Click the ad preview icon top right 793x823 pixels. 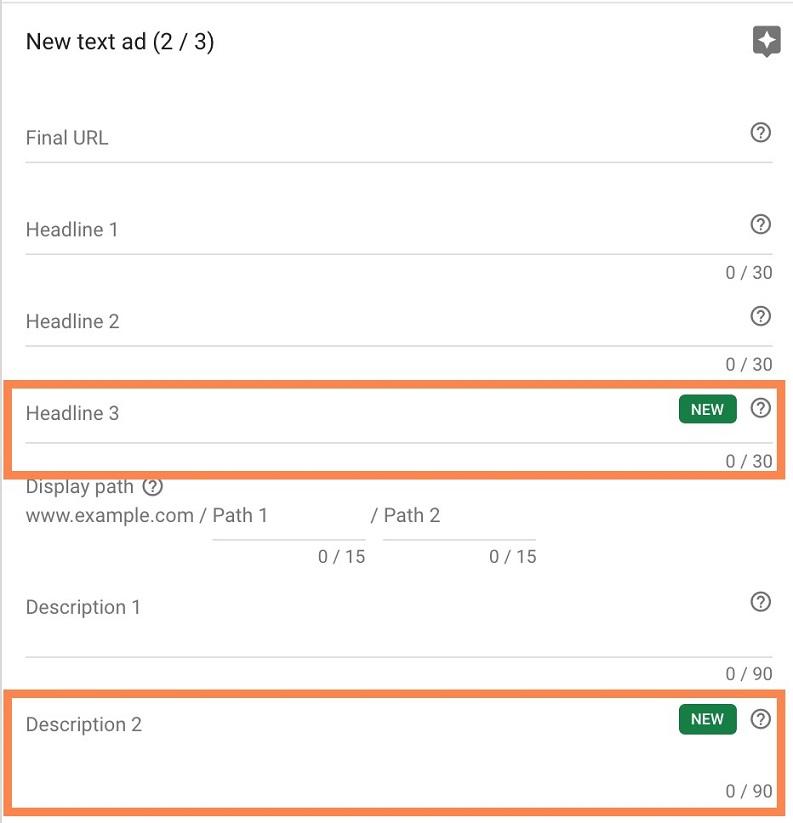(766, 42)
